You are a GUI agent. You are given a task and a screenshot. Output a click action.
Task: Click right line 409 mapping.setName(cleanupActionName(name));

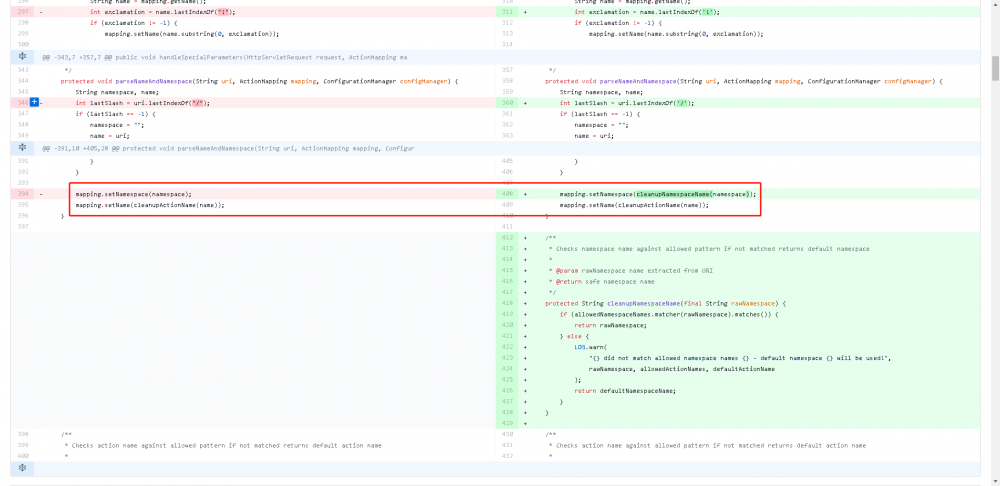634,205
